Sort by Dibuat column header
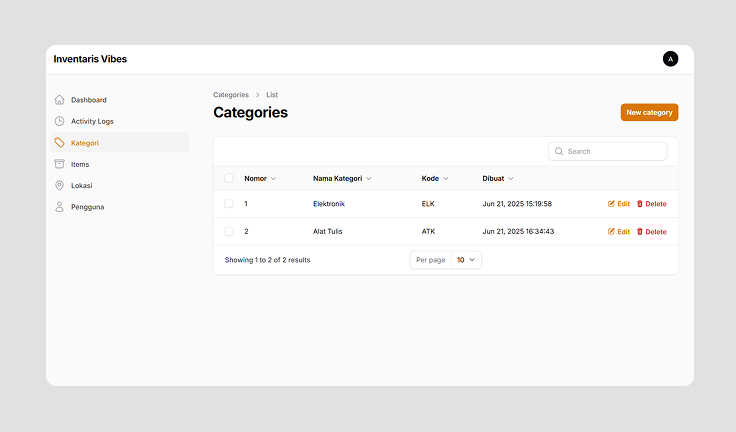The image size is (736, 432). (497, 178)
